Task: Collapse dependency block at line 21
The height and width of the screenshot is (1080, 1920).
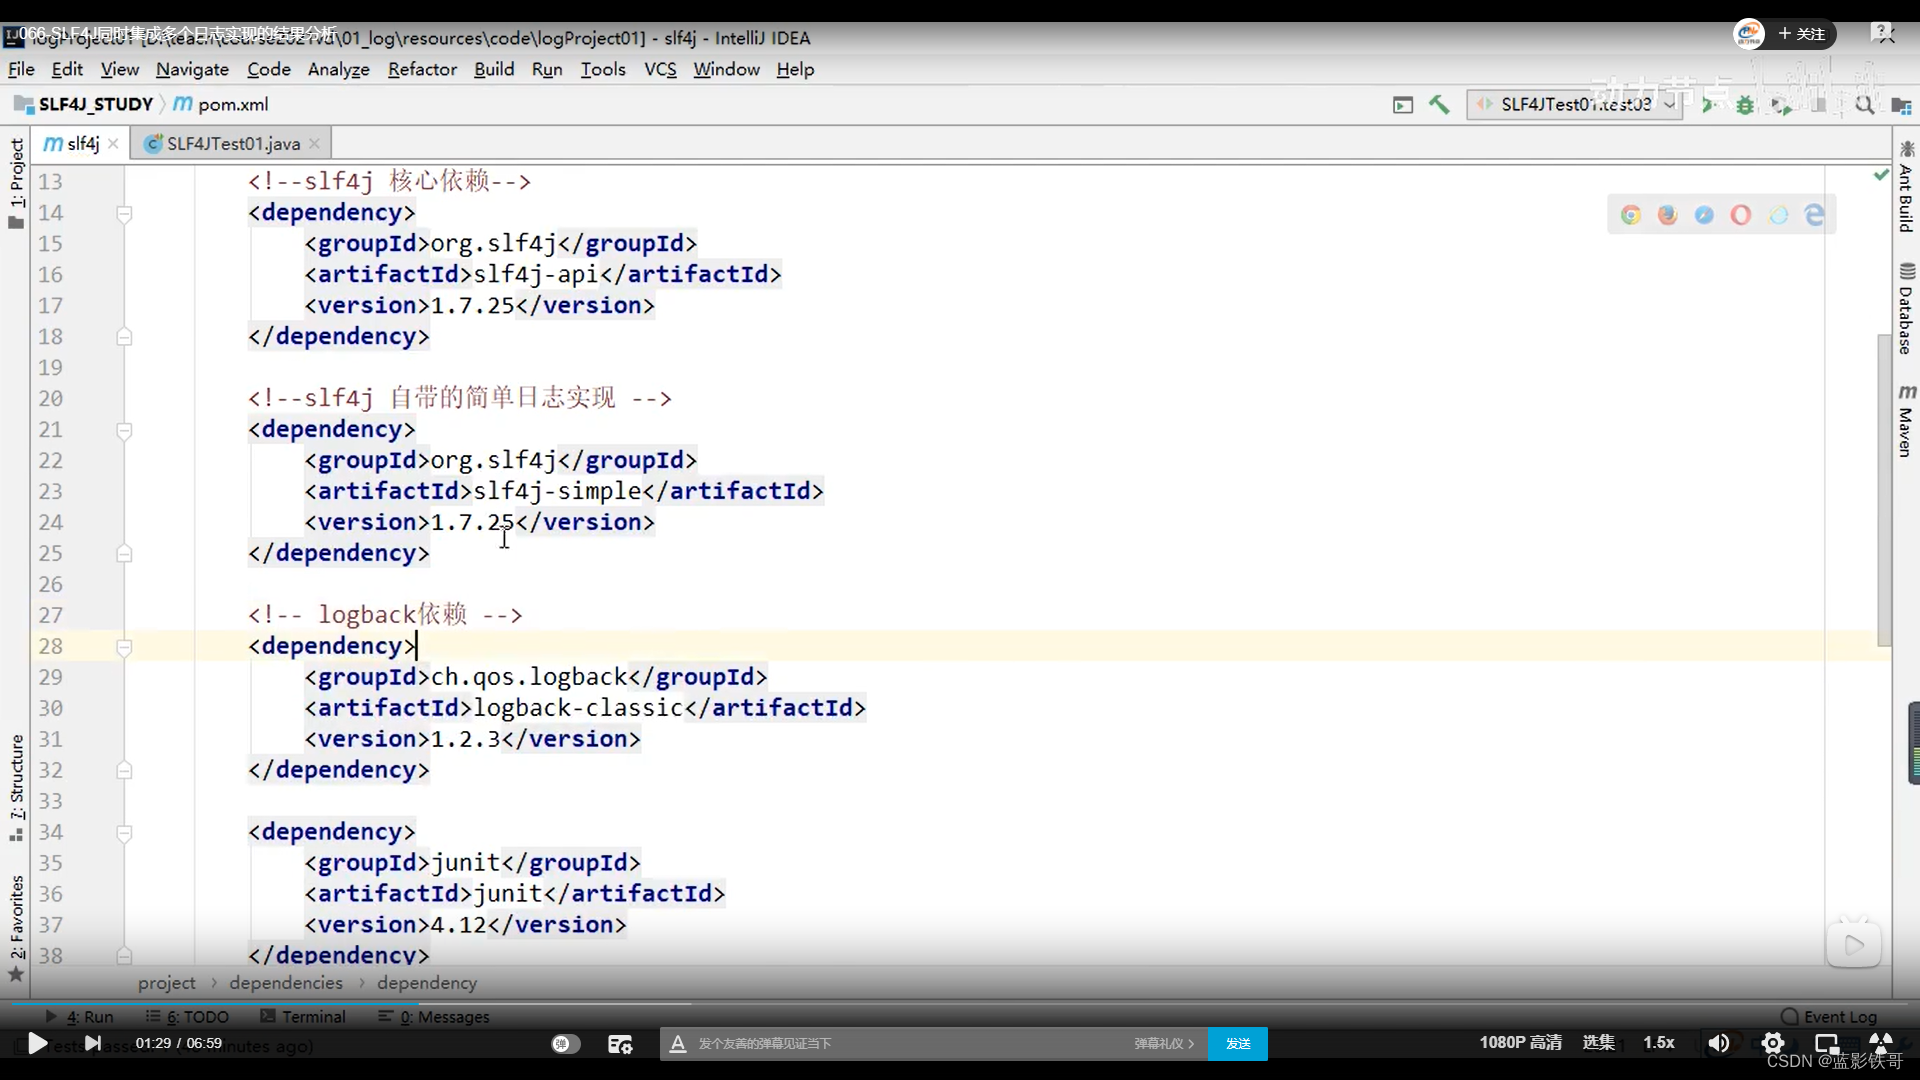Action: [124, 430]
